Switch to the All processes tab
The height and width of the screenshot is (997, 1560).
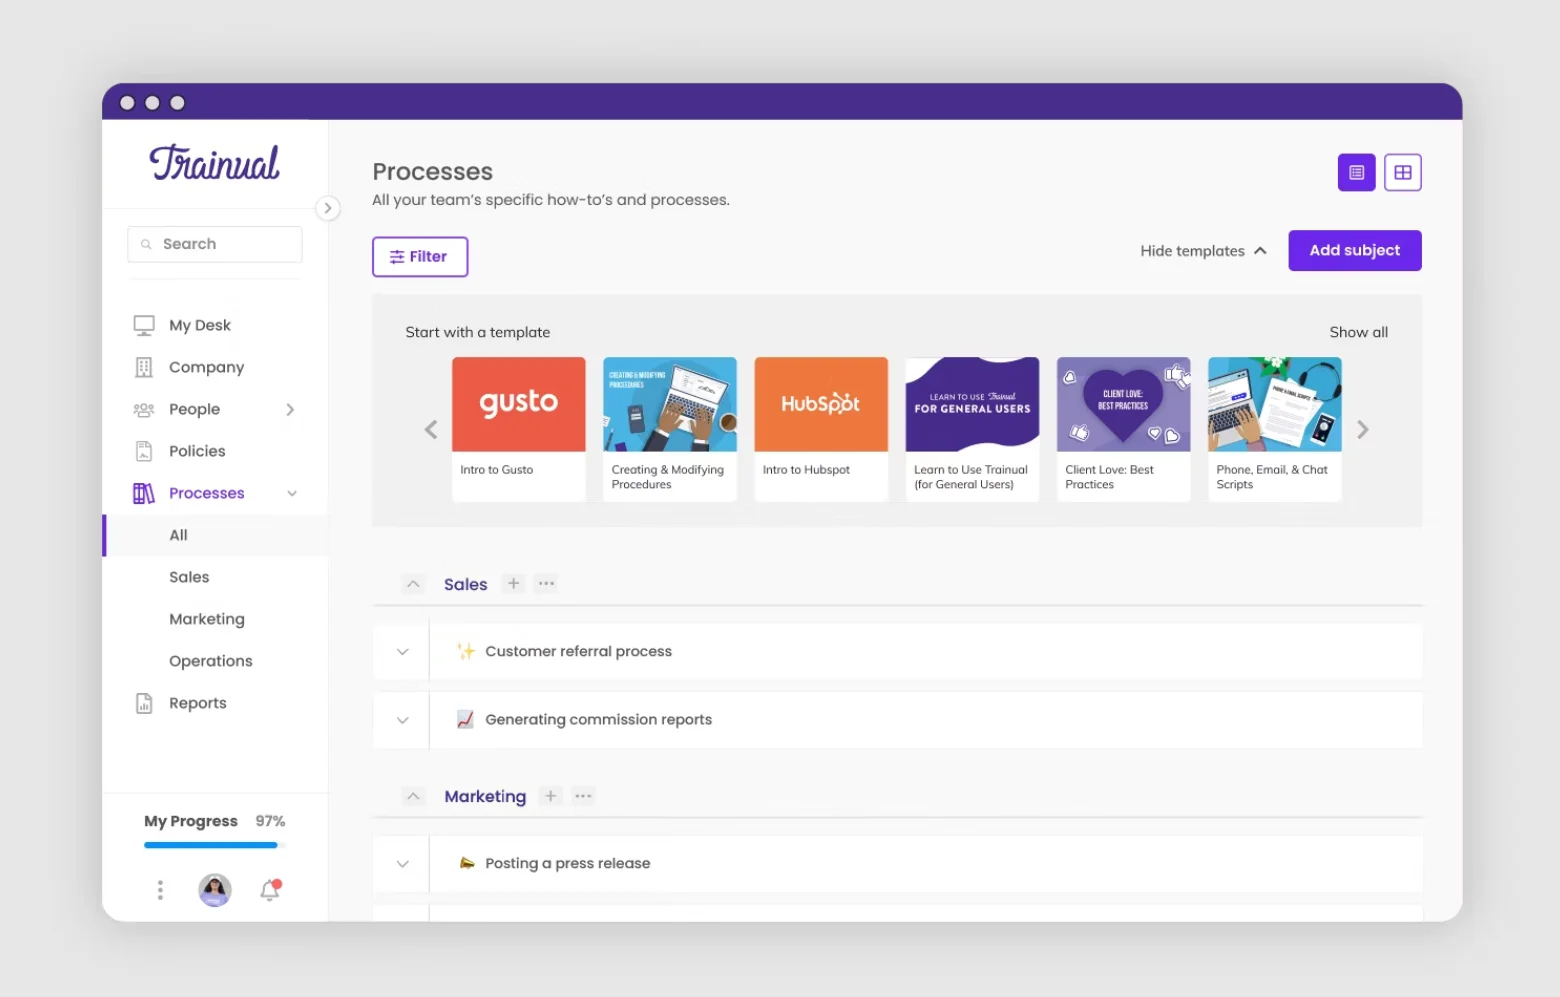click(178, 535)
